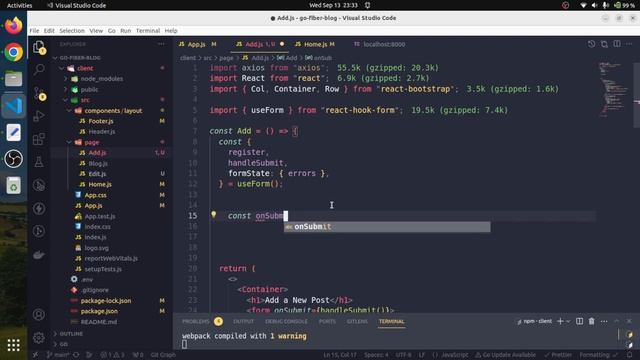This screenshot has height=360, width=640.
Task: Click the UTF-8 encoding indicator
Action: point(403,355)
